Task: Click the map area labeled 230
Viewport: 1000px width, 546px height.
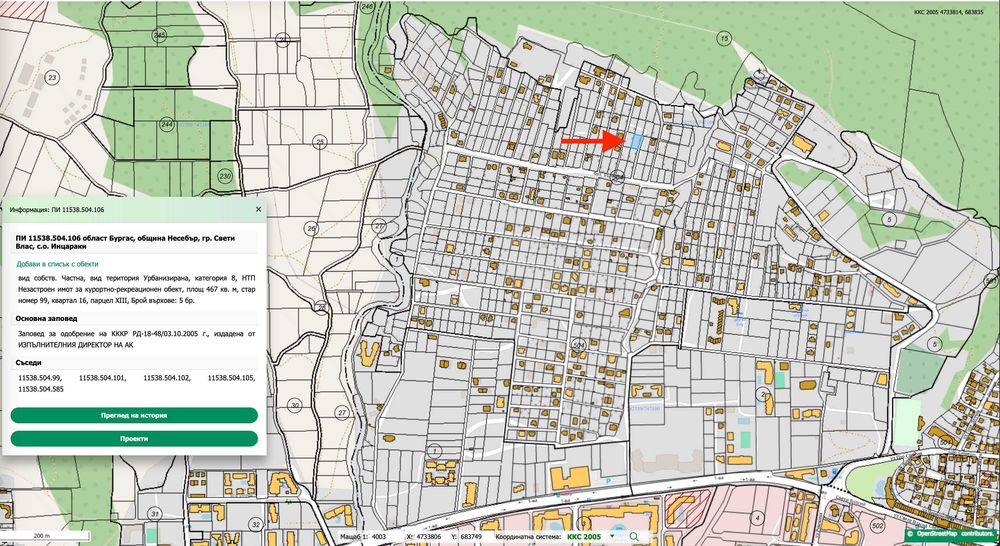Action: point(224,175)
